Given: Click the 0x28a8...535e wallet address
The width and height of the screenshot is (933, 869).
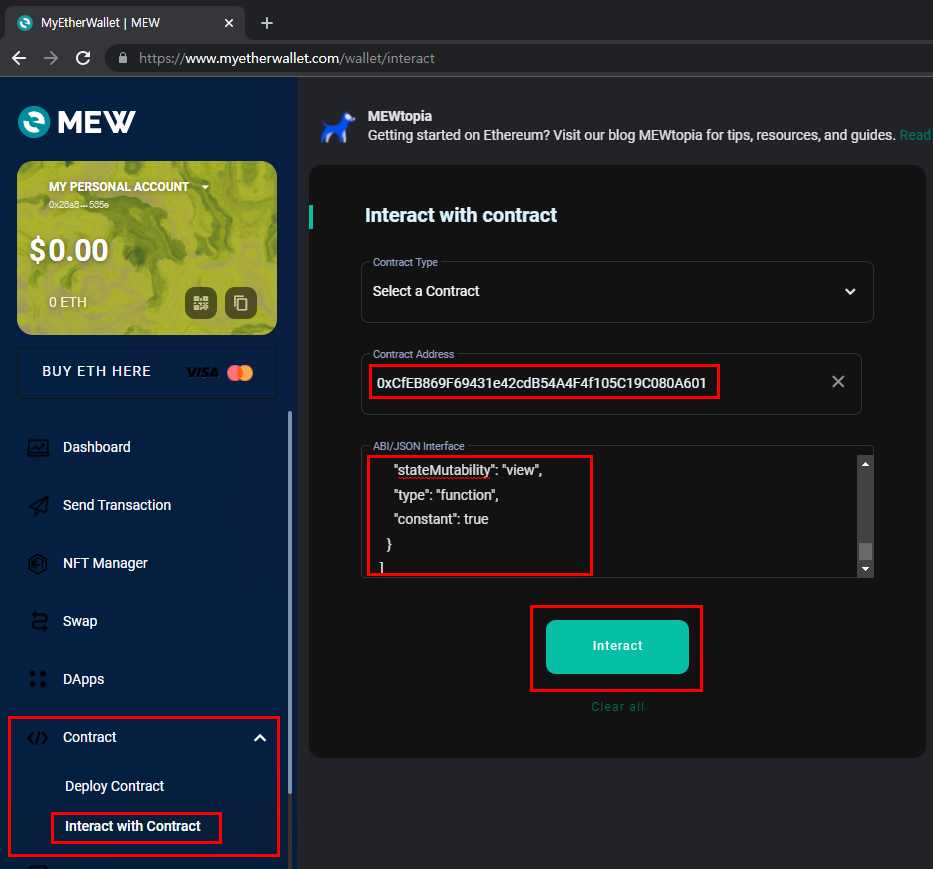Looking at the screenshot, I should point(79,205).
